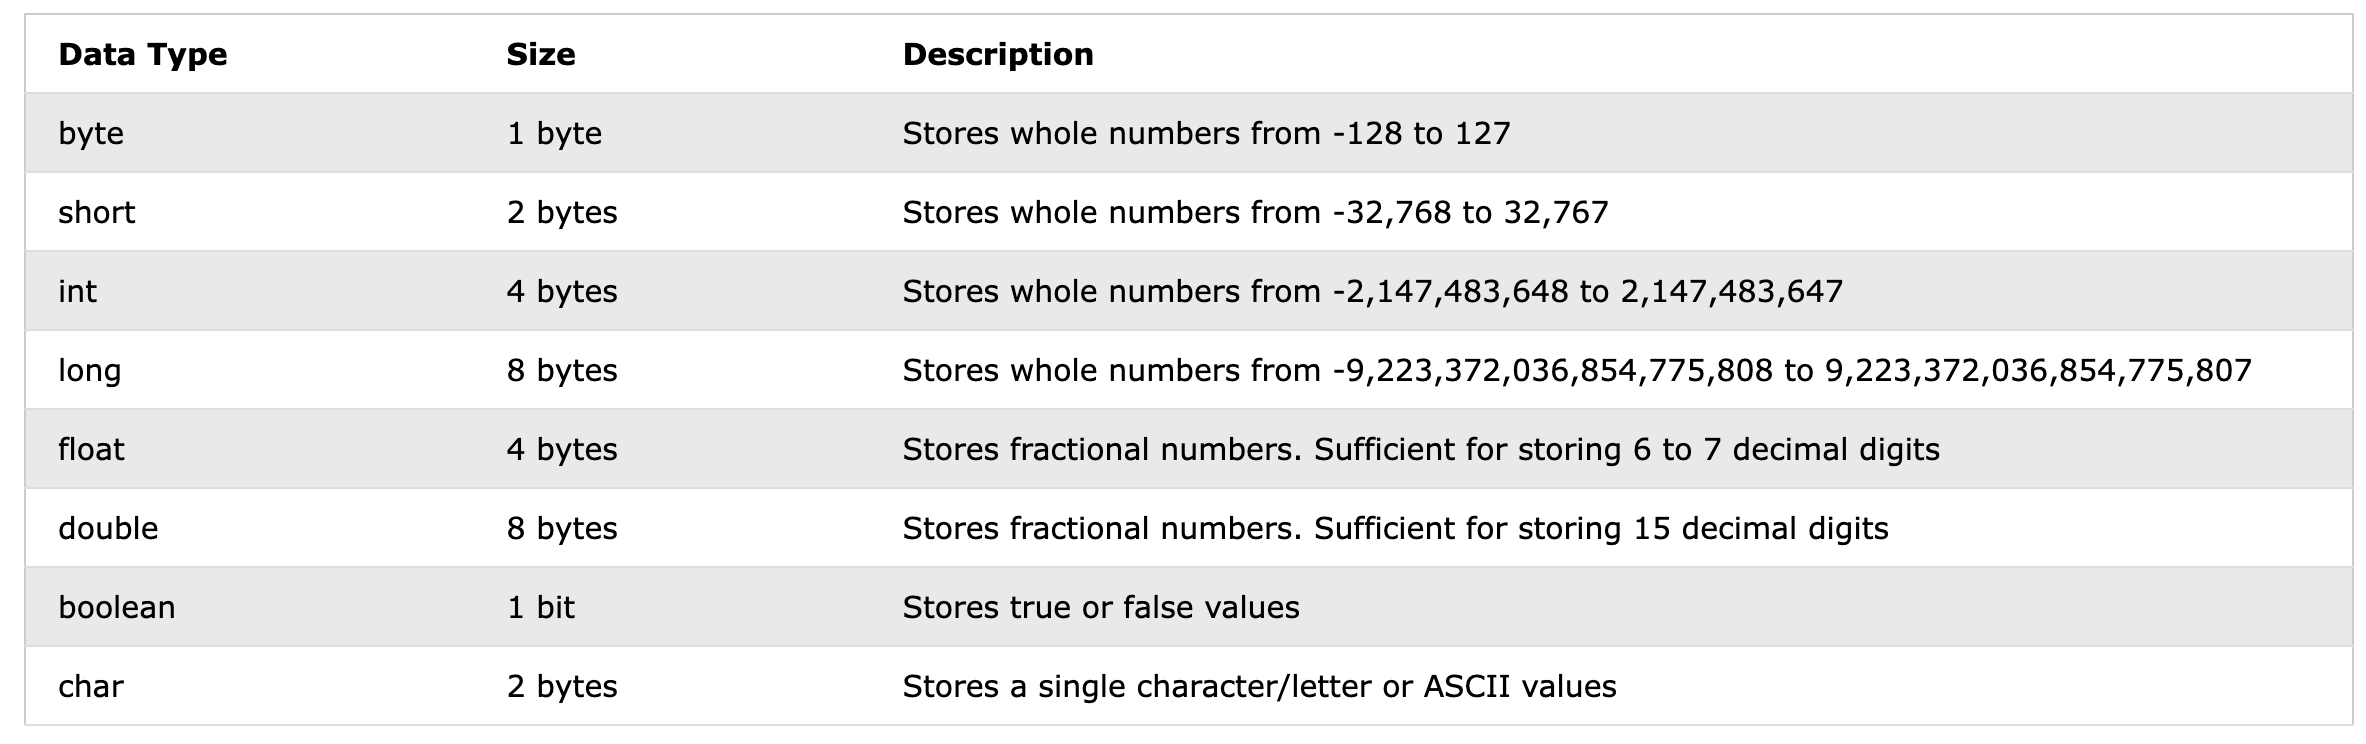Viewport: 2366px width, 744px height.
Task: Click the int data type cell
Action: (x=77, y=291)
